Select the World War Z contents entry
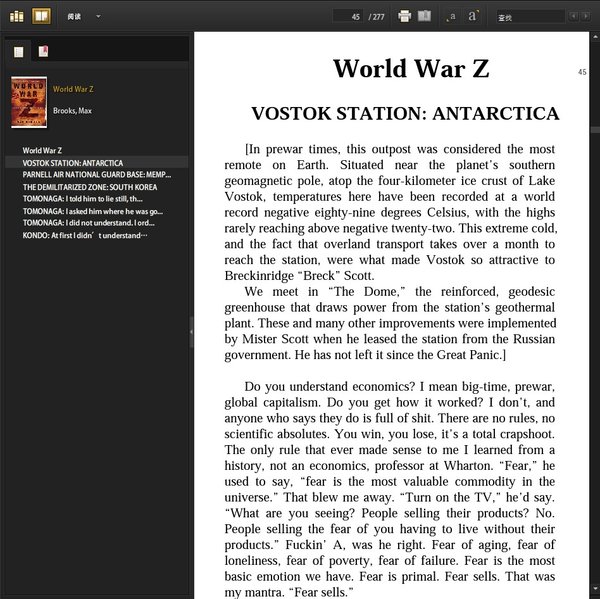The height and width of the screenshot is (599, 600). click(42, 150)
